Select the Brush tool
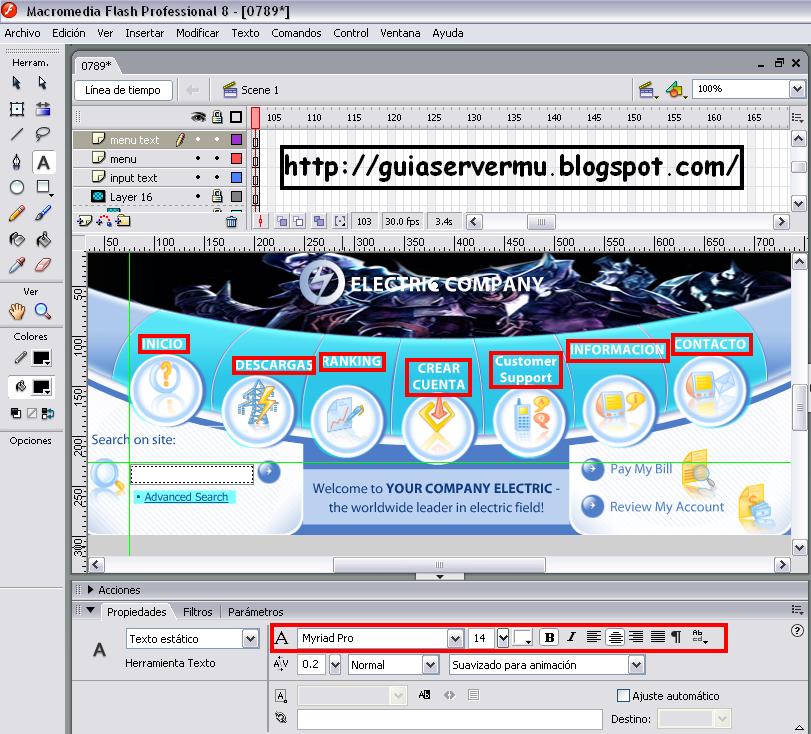Viewport: 811px width, 734px height. click(43, 213)
